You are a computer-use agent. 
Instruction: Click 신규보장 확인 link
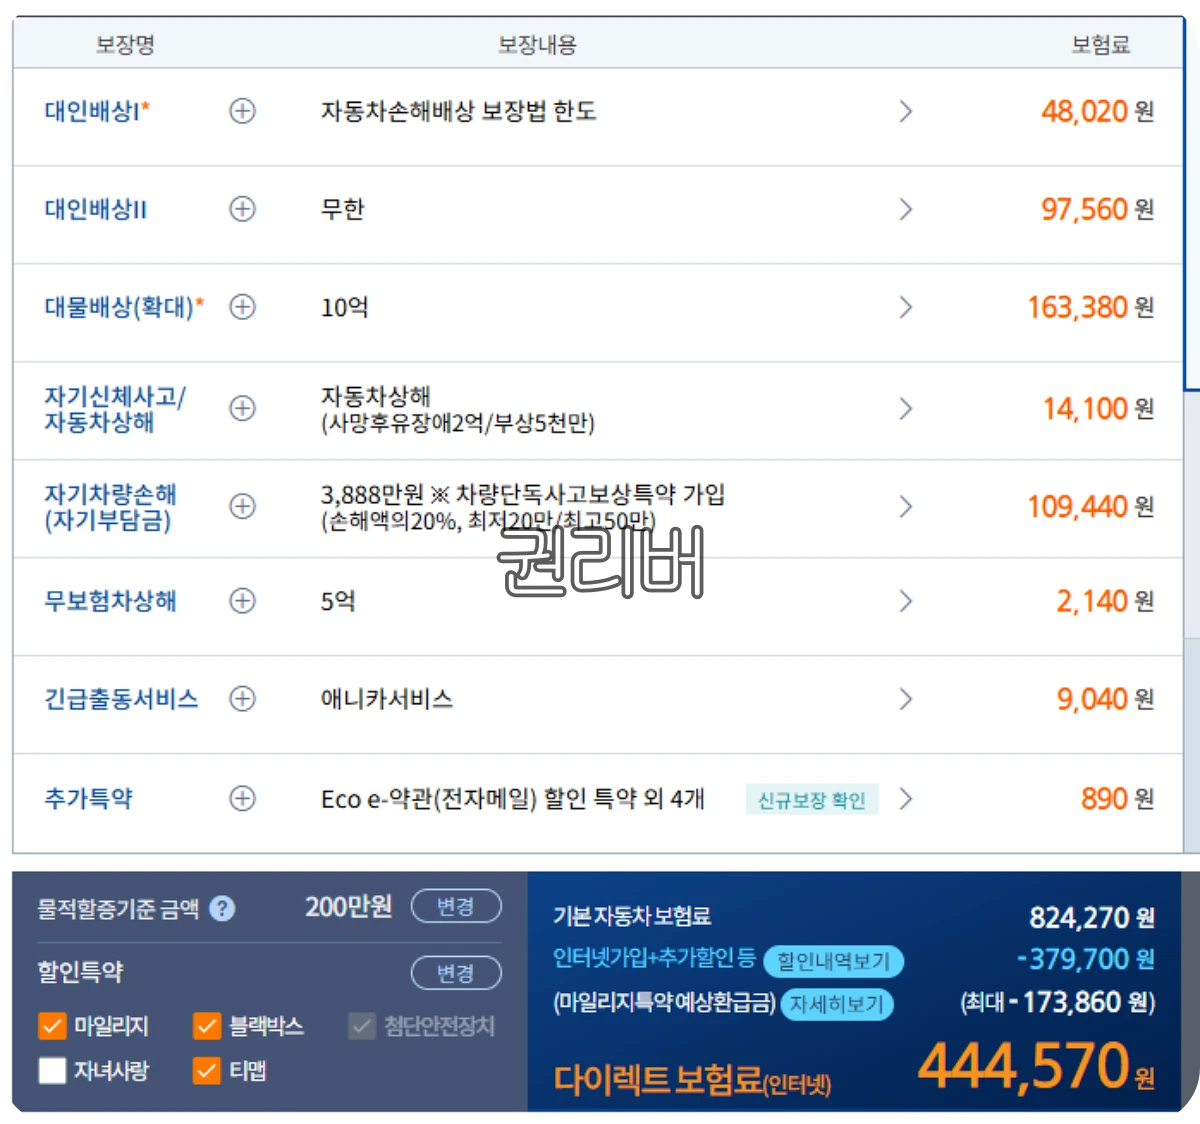tap(812, 800)
